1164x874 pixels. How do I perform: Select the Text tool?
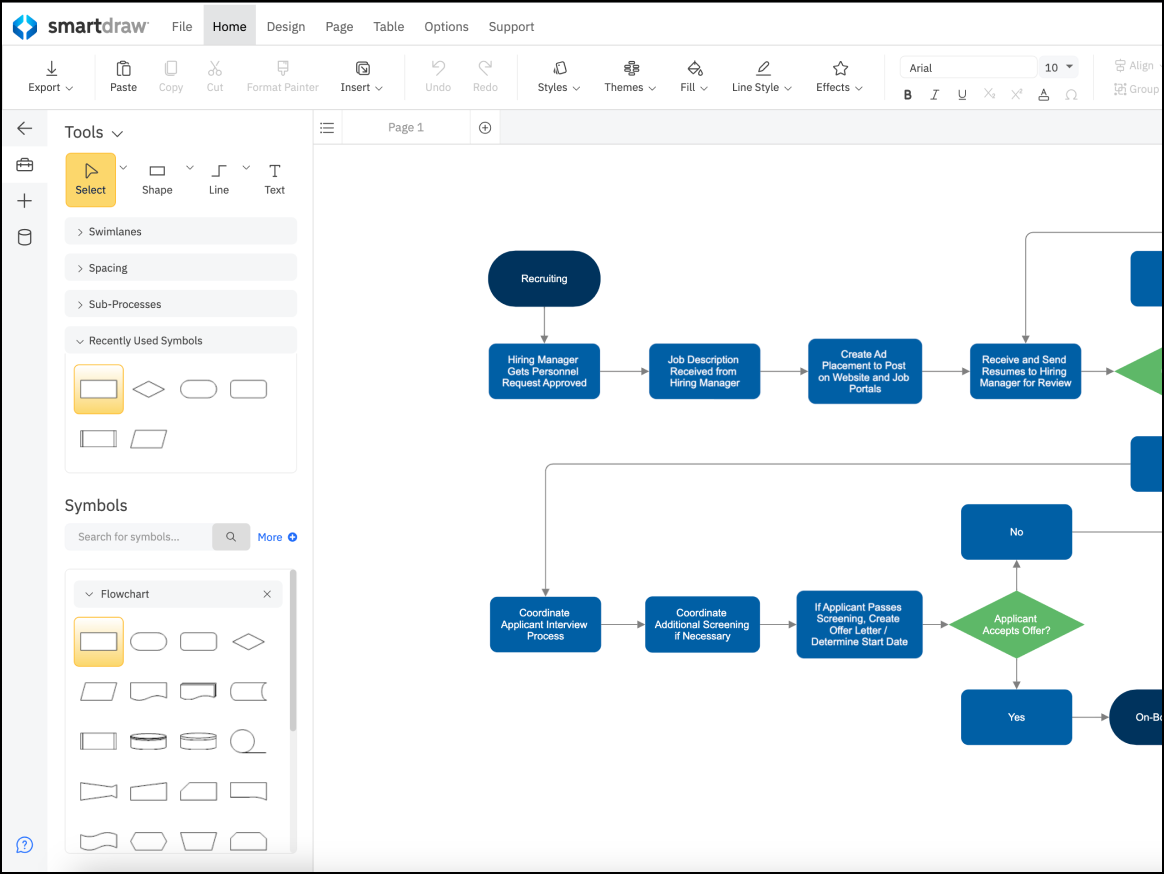tap(275, 180)
